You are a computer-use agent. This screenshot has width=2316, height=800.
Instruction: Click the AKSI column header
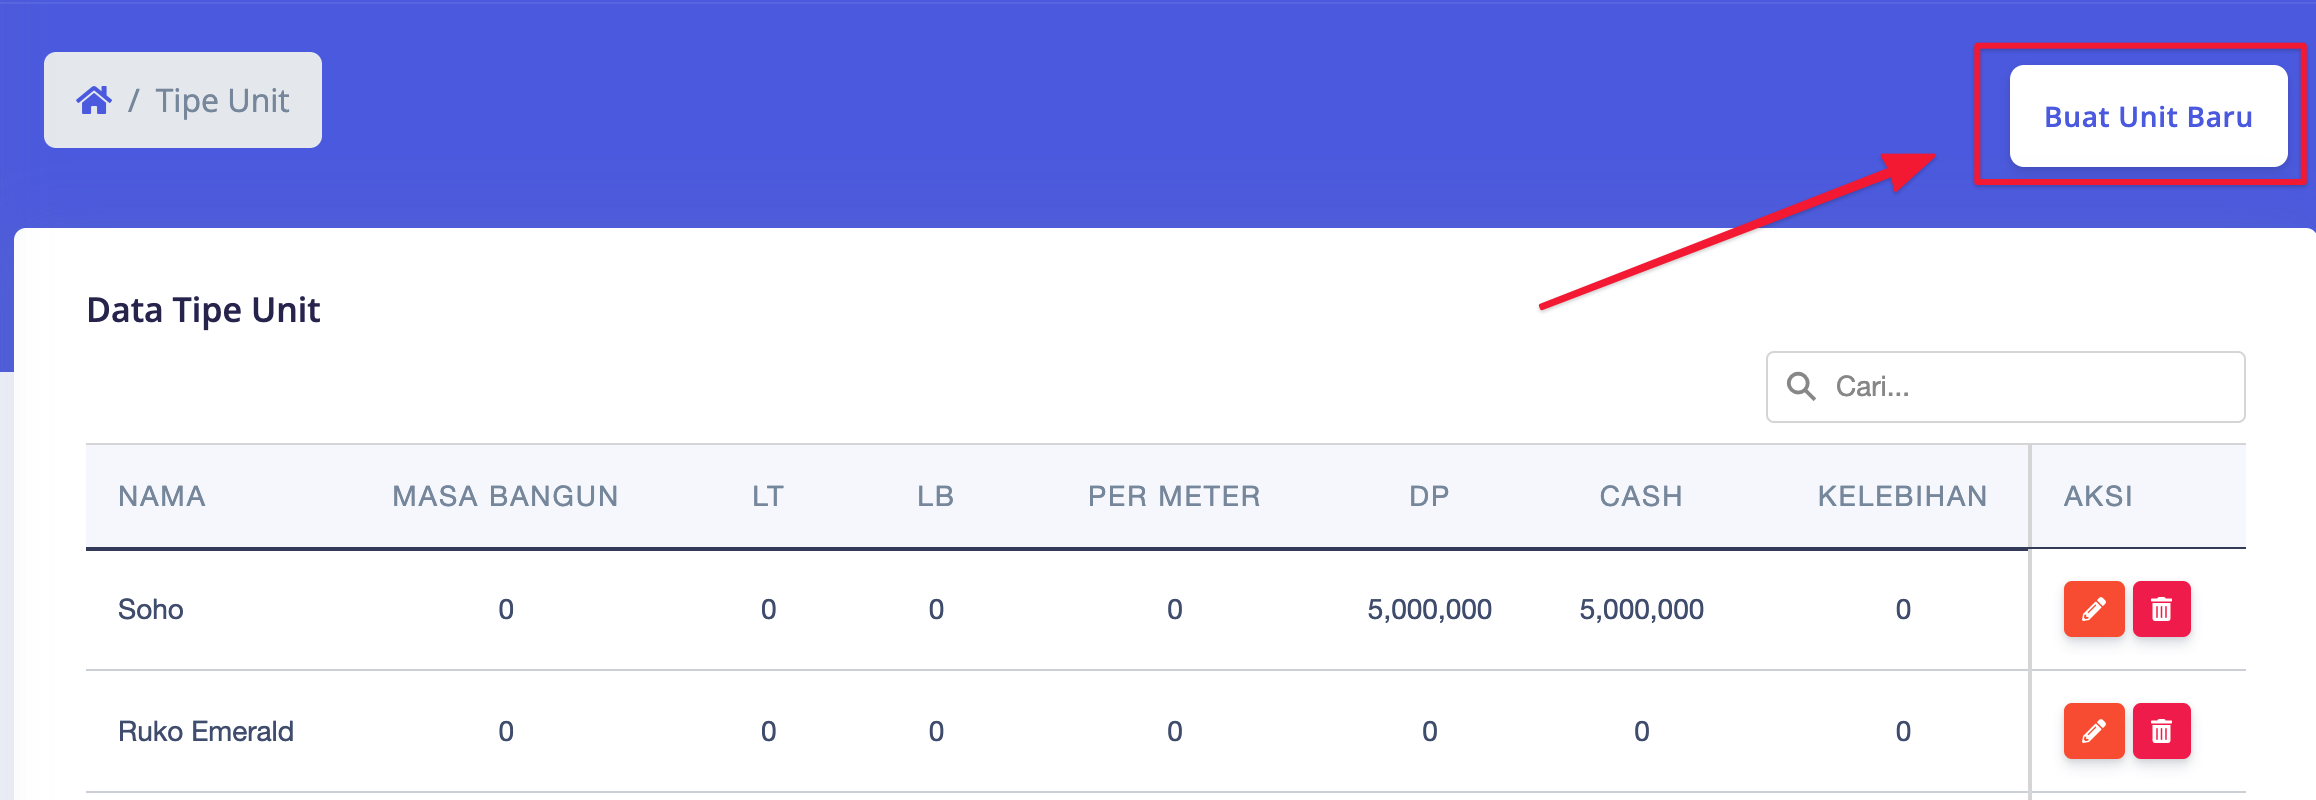tap(2098, 496)
